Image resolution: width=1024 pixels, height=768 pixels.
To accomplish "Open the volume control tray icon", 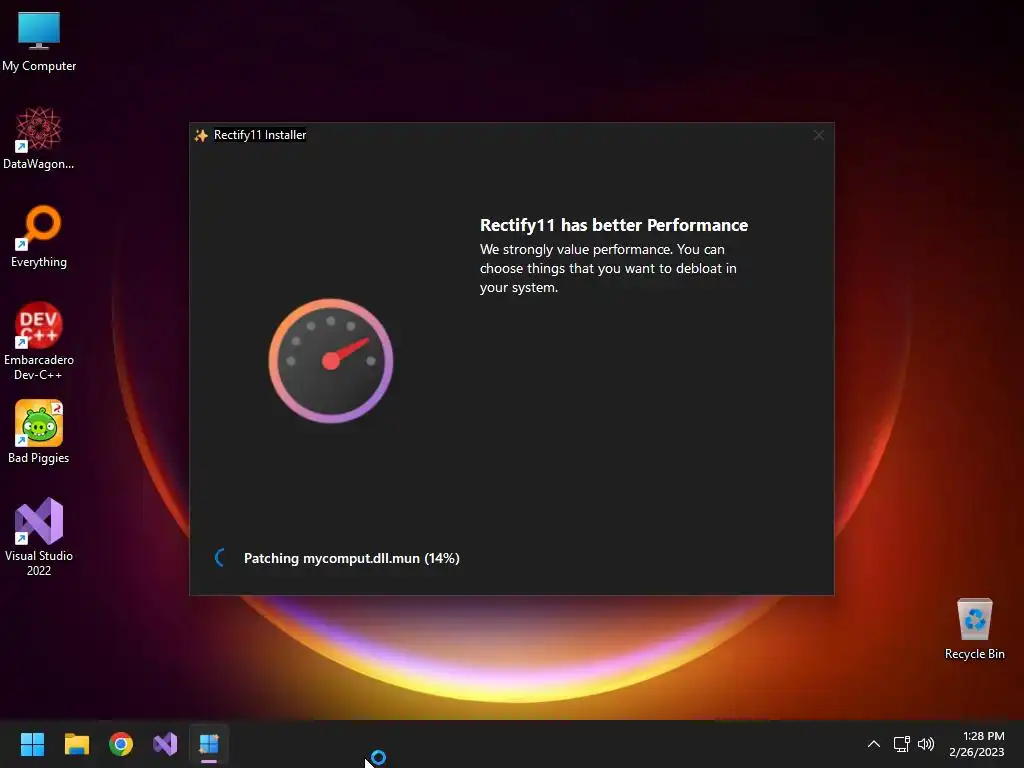I will pos(925,744).
